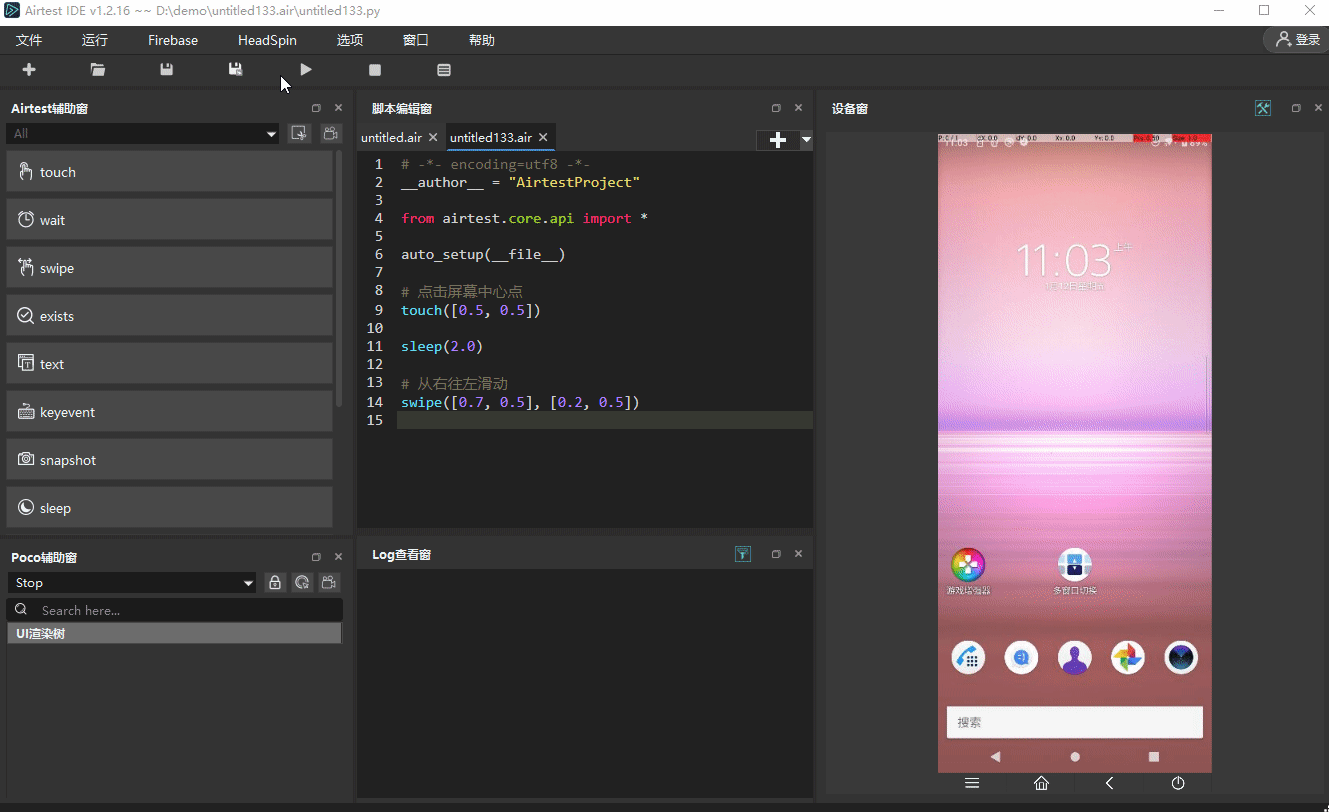Click the New file plus icon
Screen dimensions: 1329x812
[x=29, y=70]
